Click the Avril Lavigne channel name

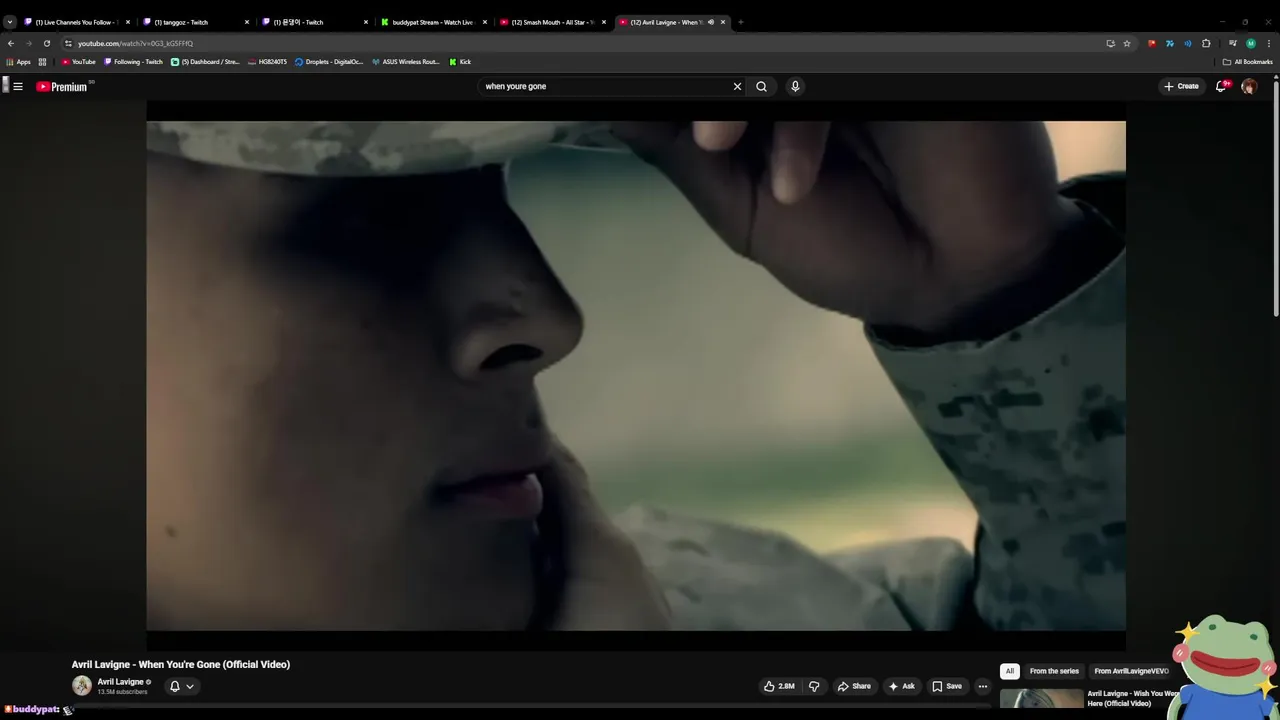pos(120,682)
